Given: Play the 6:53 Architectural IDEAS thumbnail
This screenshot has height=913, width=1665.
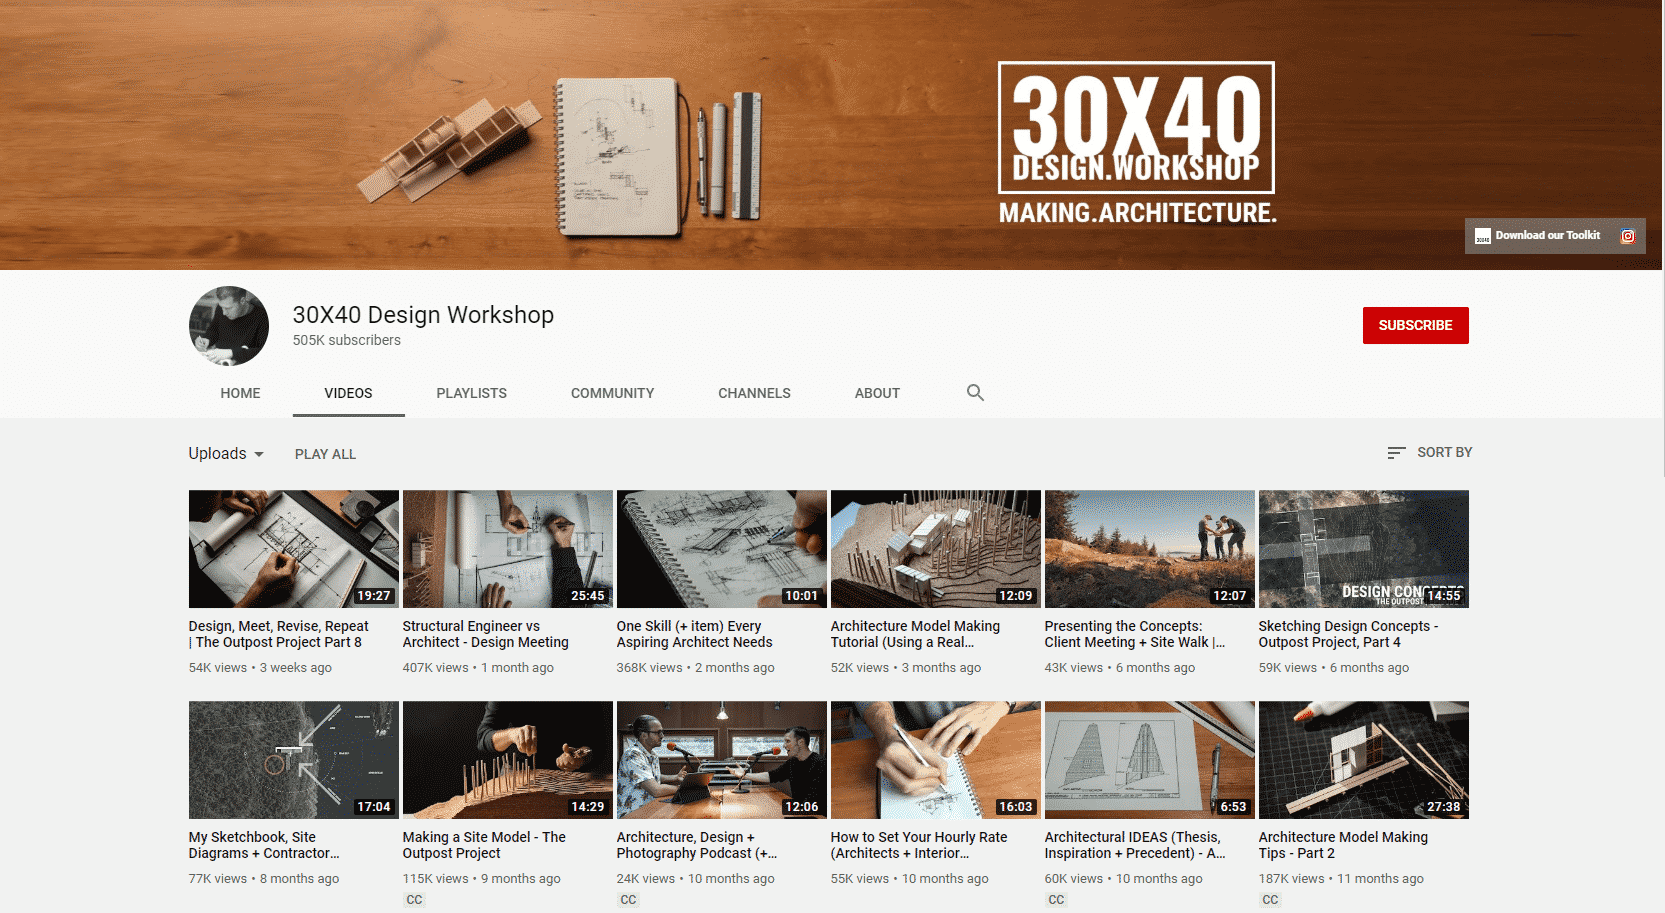Looking at the screenshot, I should point(1150,760).
